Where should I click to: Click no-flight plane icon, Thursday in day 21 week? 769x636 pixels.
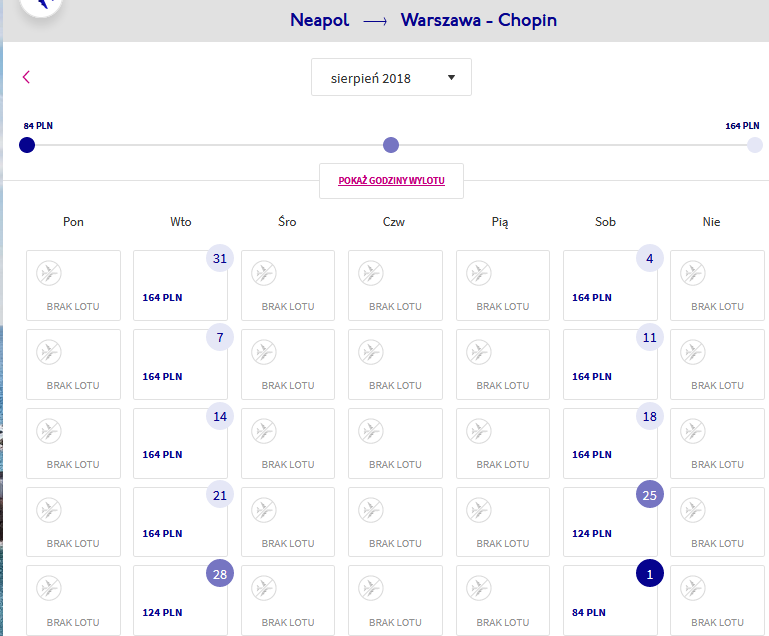[x=371, y=510]
